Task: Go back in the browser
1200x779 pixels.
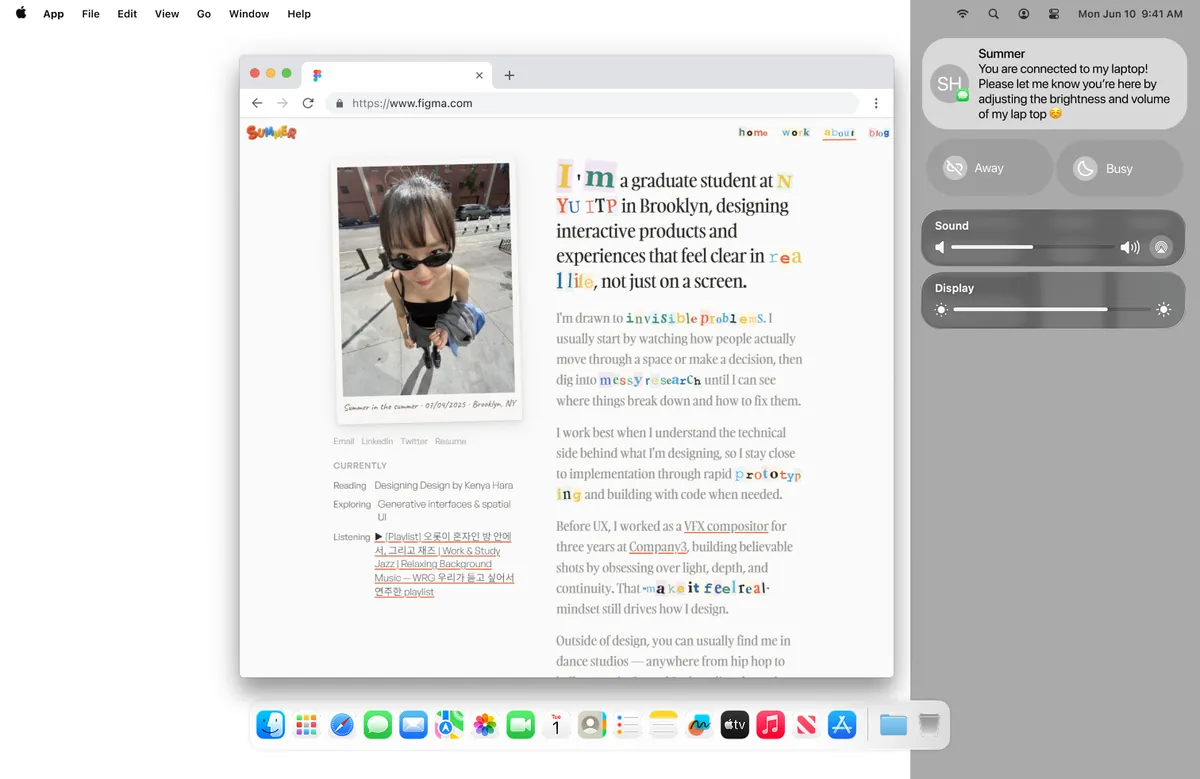Action: pyautogui.click(x=257, y=103)
